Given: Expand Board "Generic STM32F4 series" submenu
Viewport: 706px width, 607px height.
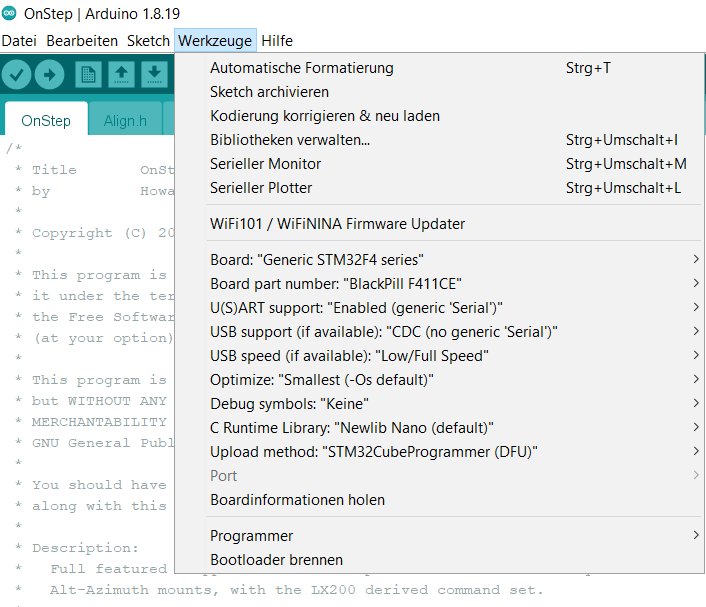Looking at the screenshot, I should 439,260.
